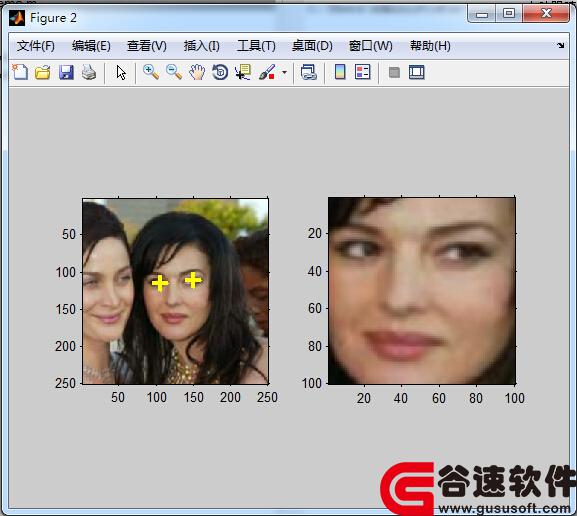Image resolution: width=577 pixels, height=516 pixels.
Task: Toggle the Data Cursor tool
Action: tap(243, 72)
